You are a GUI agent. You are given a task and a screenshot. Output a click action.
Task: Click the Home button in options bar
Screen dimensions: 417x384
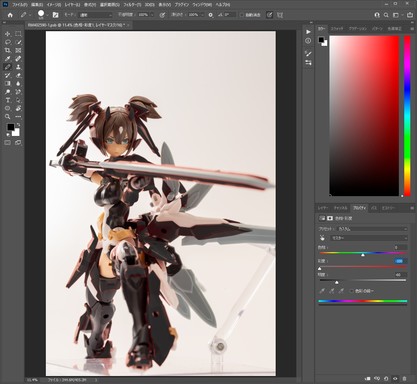click(x=10, y=15)
